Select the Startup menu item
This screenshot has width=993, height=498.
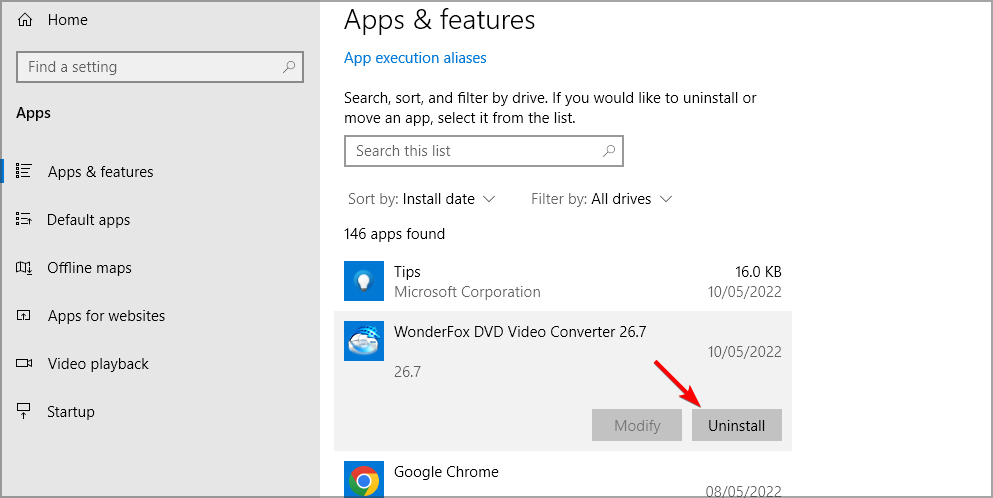tap(70, 412)
